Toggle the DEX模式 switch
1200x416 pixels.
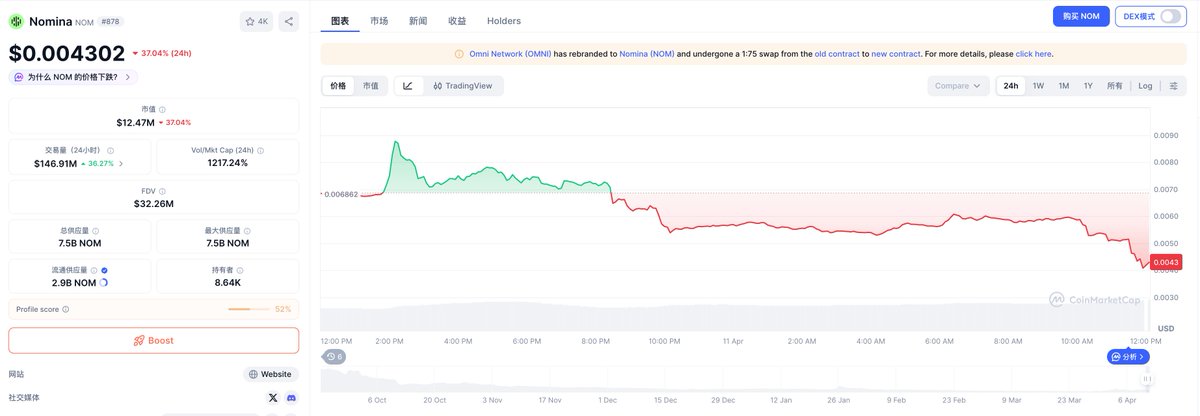coord(1169,17)
